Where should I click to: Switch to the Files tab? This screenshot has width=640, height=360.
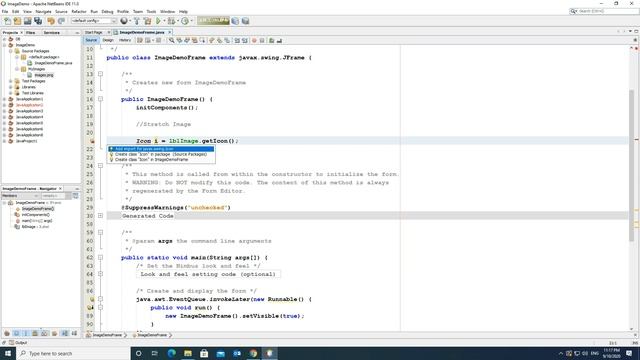click(31, 32)
